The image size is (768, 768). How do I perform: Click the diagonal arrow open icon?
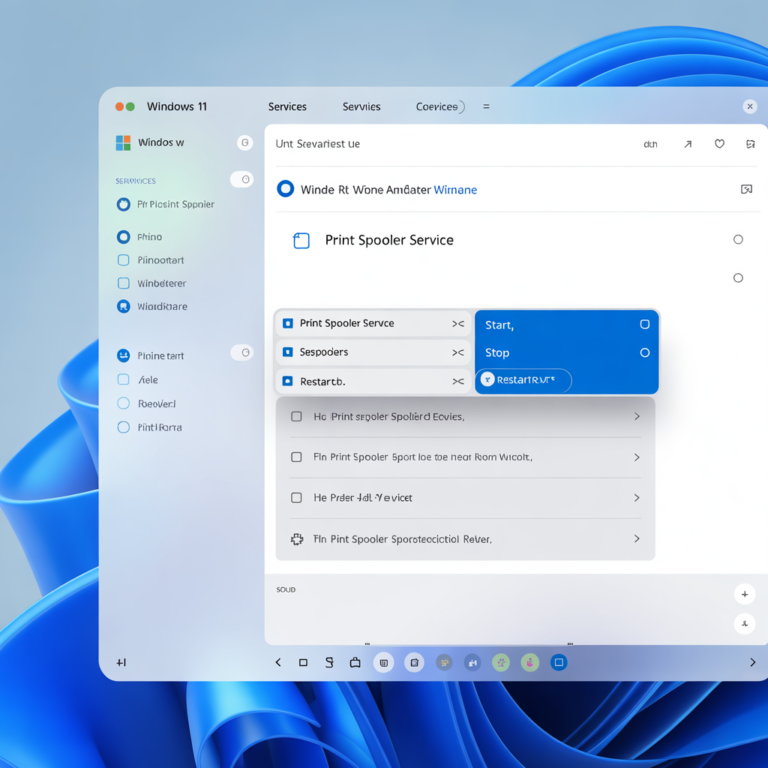[x=688, y=144]
